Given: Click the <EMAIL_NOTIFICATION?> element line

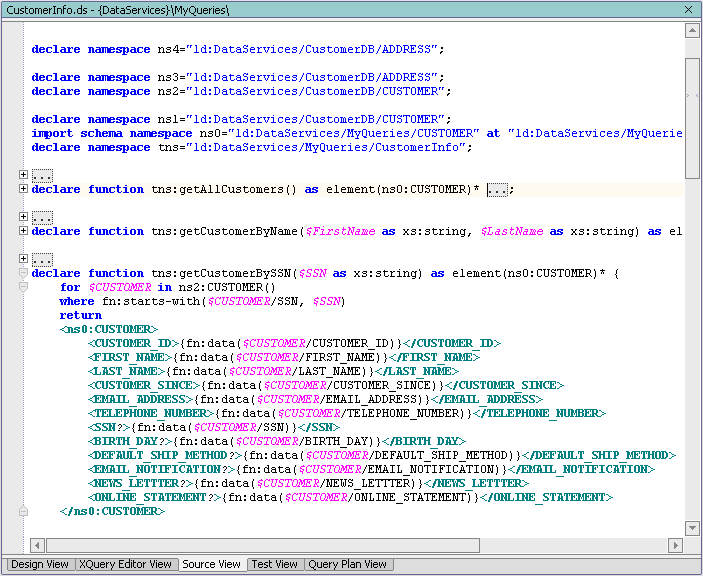Looking at the screenshot, I should pyautogui.click(x=372, y=469).
